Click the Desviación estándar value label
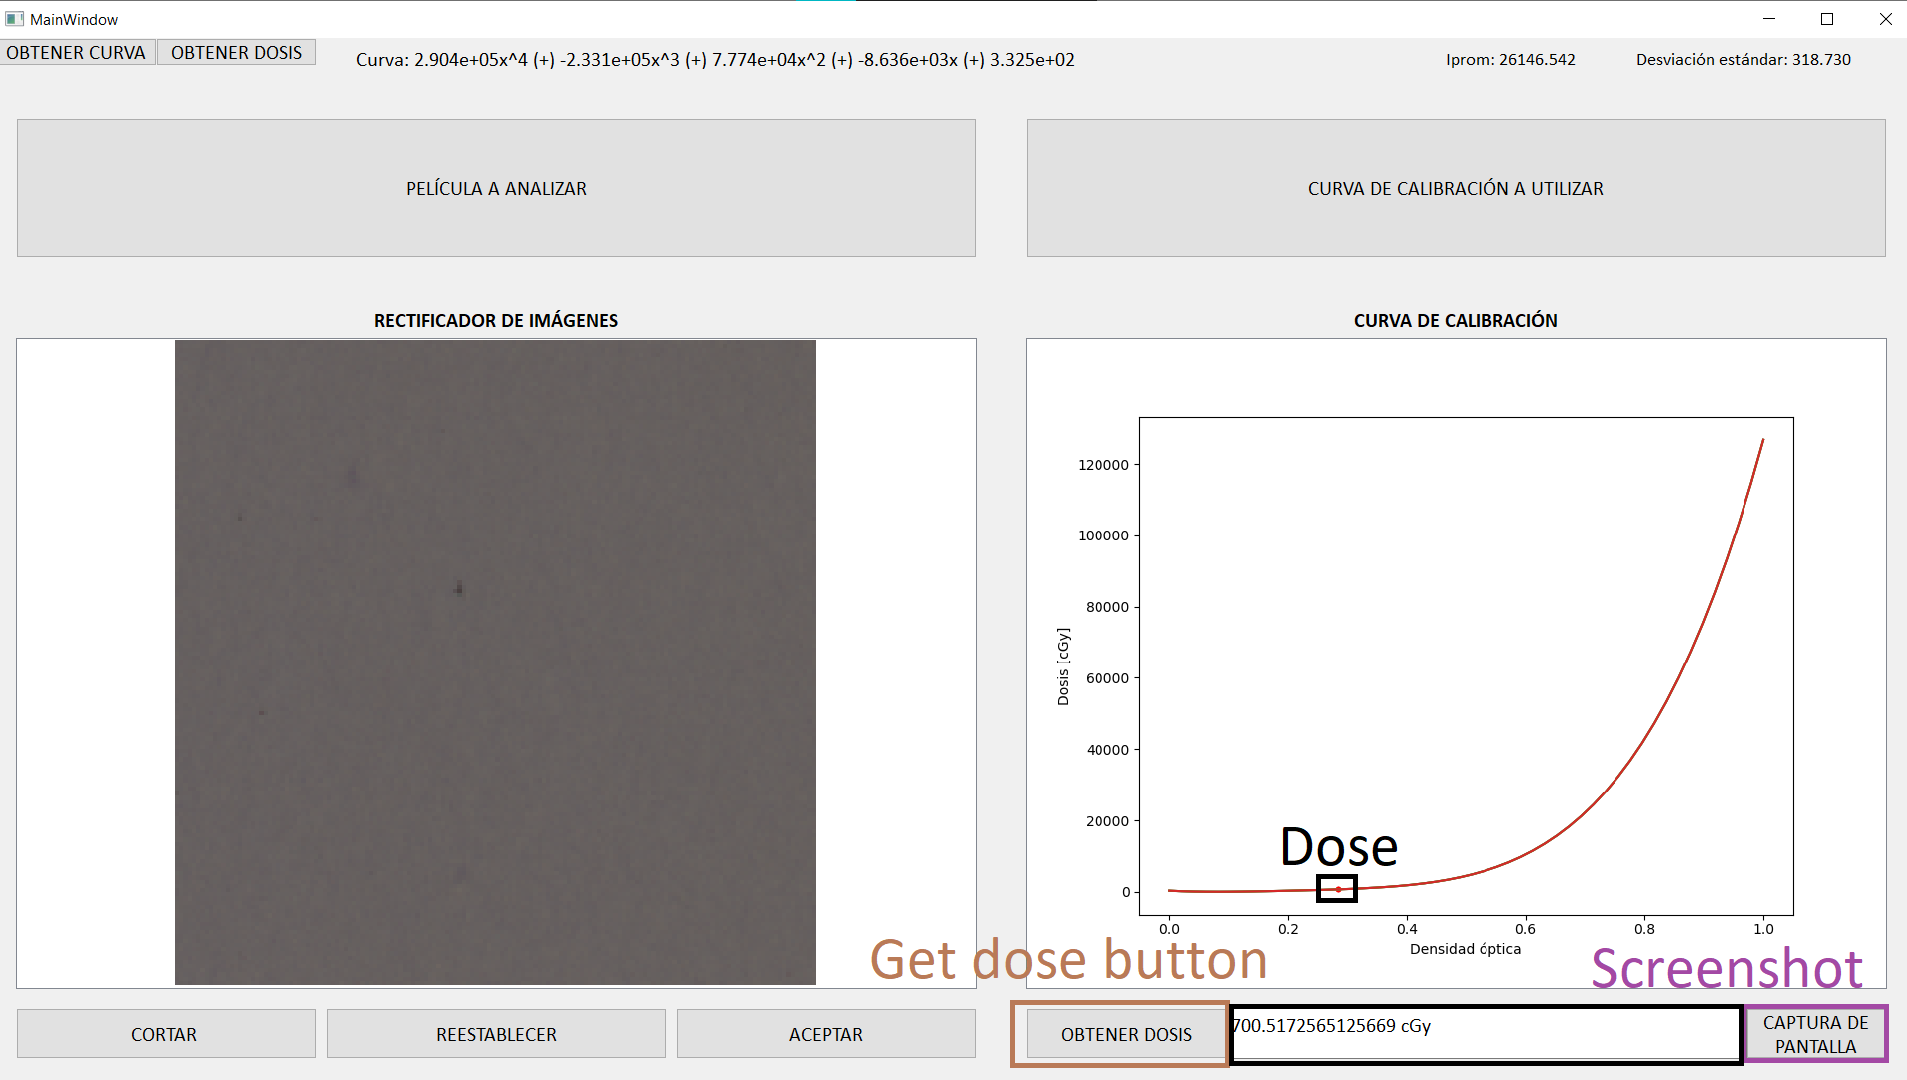 tap(1743, 59)
